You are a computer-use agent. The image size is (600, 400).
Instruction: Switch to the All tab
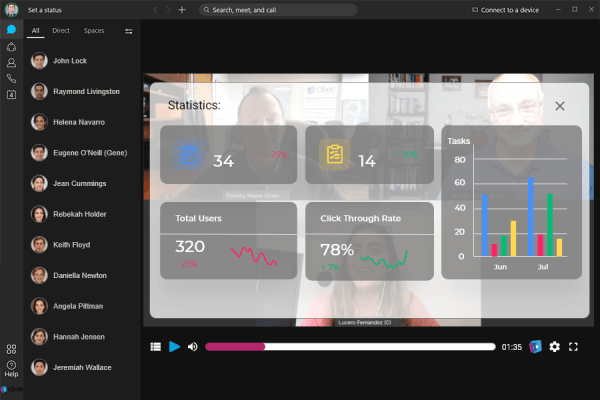point(36,31)
